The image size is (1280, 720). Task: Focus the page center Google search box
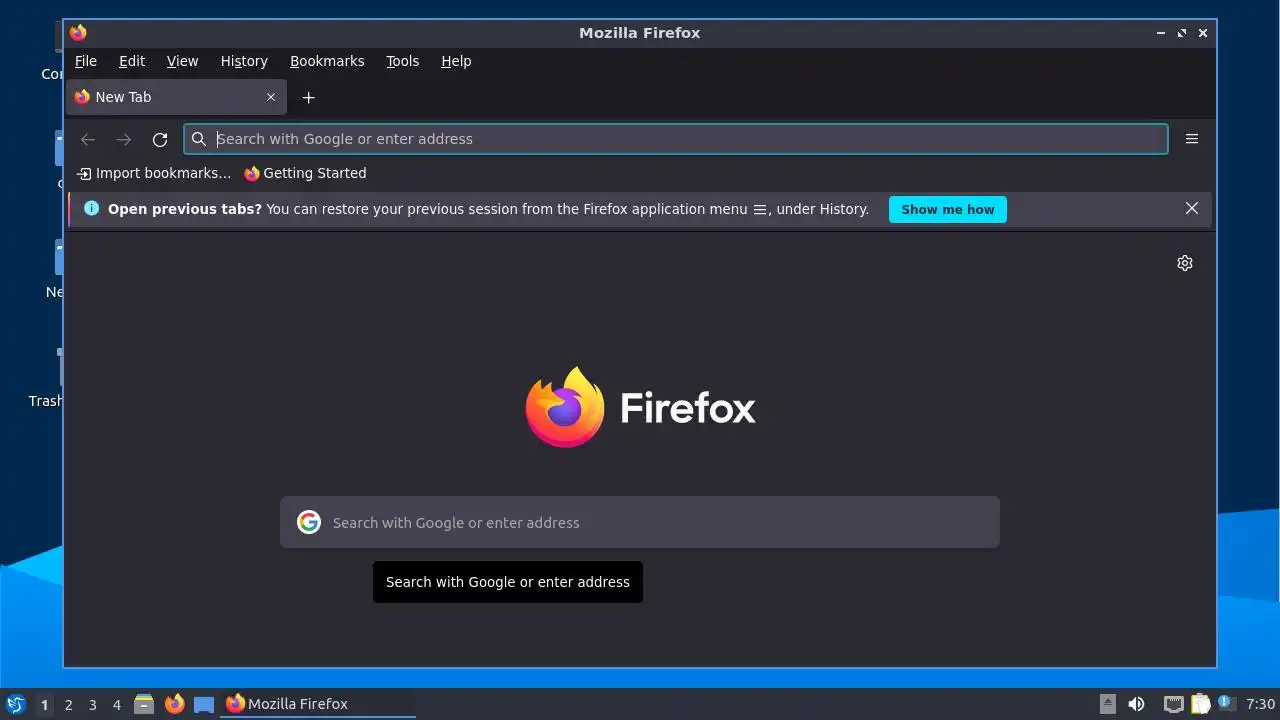coord(640,522)
